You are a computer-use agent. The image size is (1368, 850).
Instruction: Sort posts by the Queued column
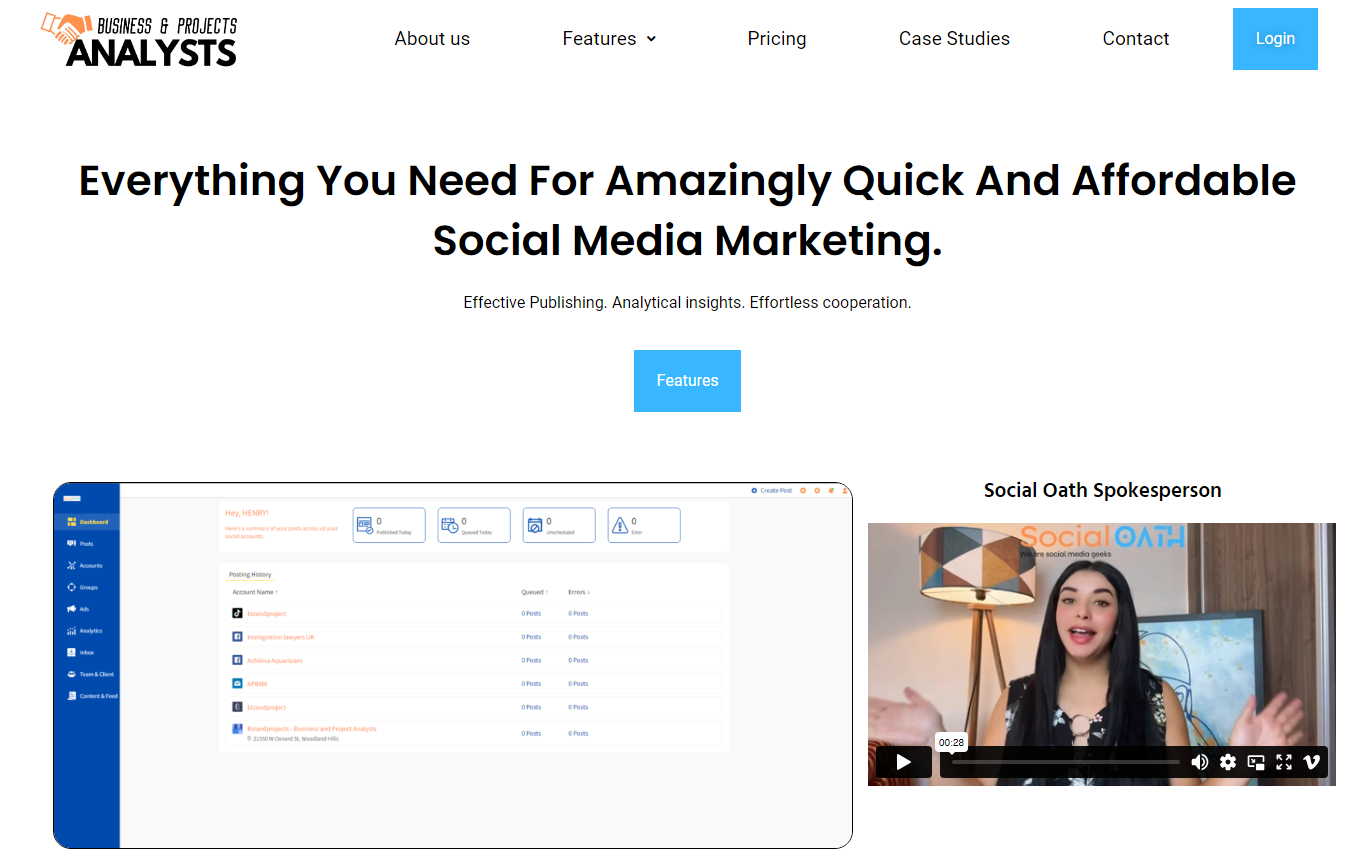click(x=532, y=591)
